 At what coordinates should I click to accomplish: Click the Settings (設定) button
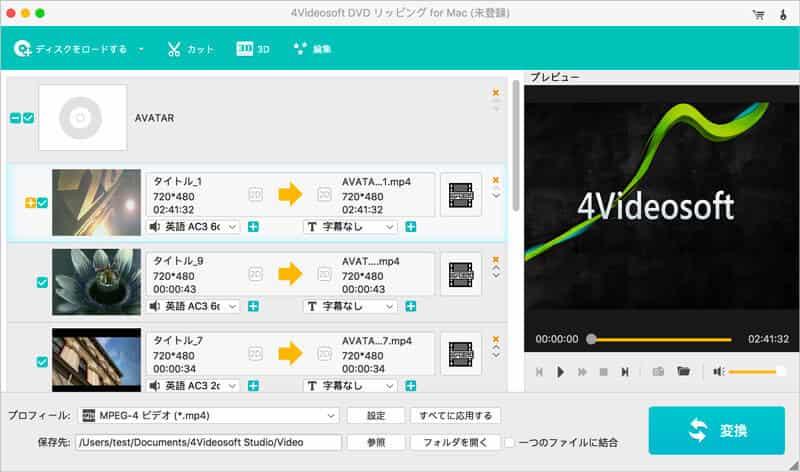376,416
